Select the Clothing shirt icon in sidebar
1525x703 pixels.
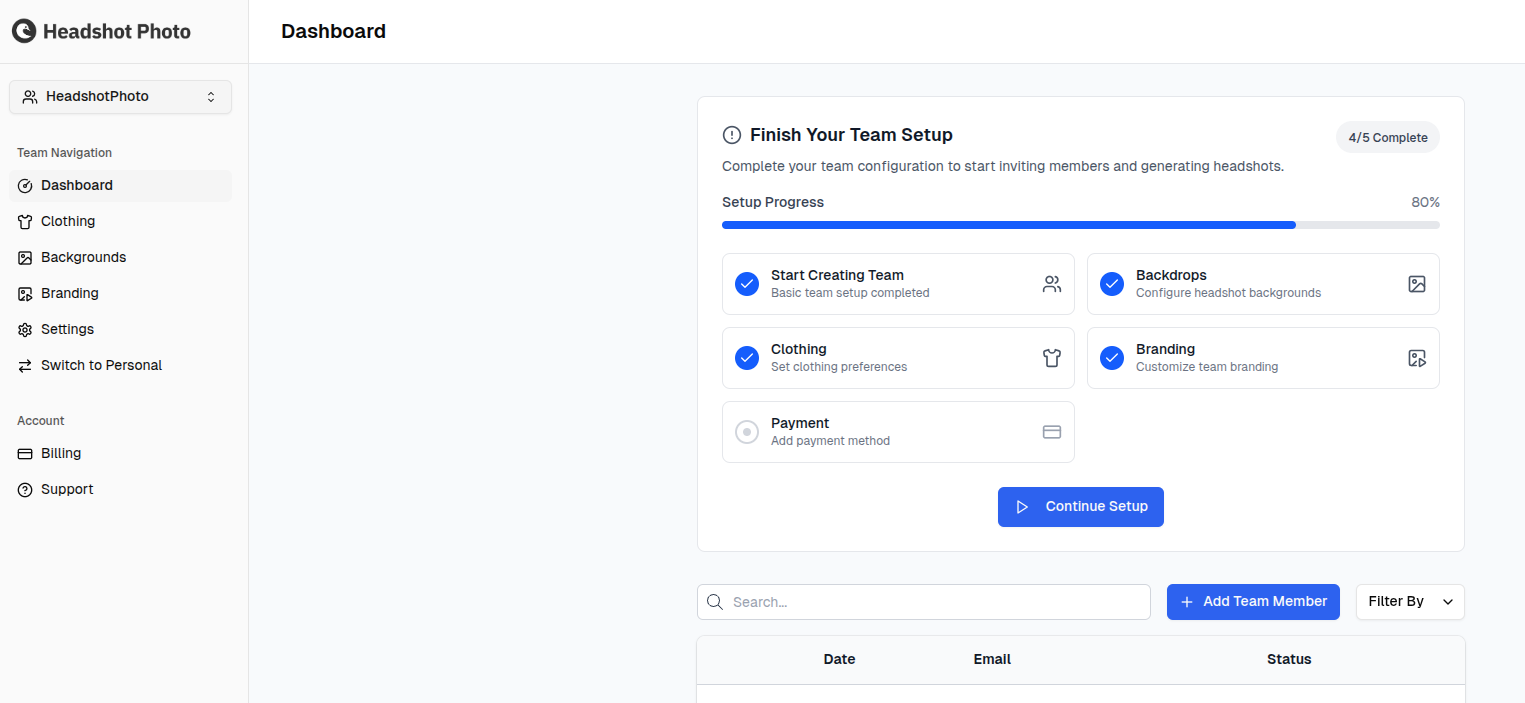25,221
